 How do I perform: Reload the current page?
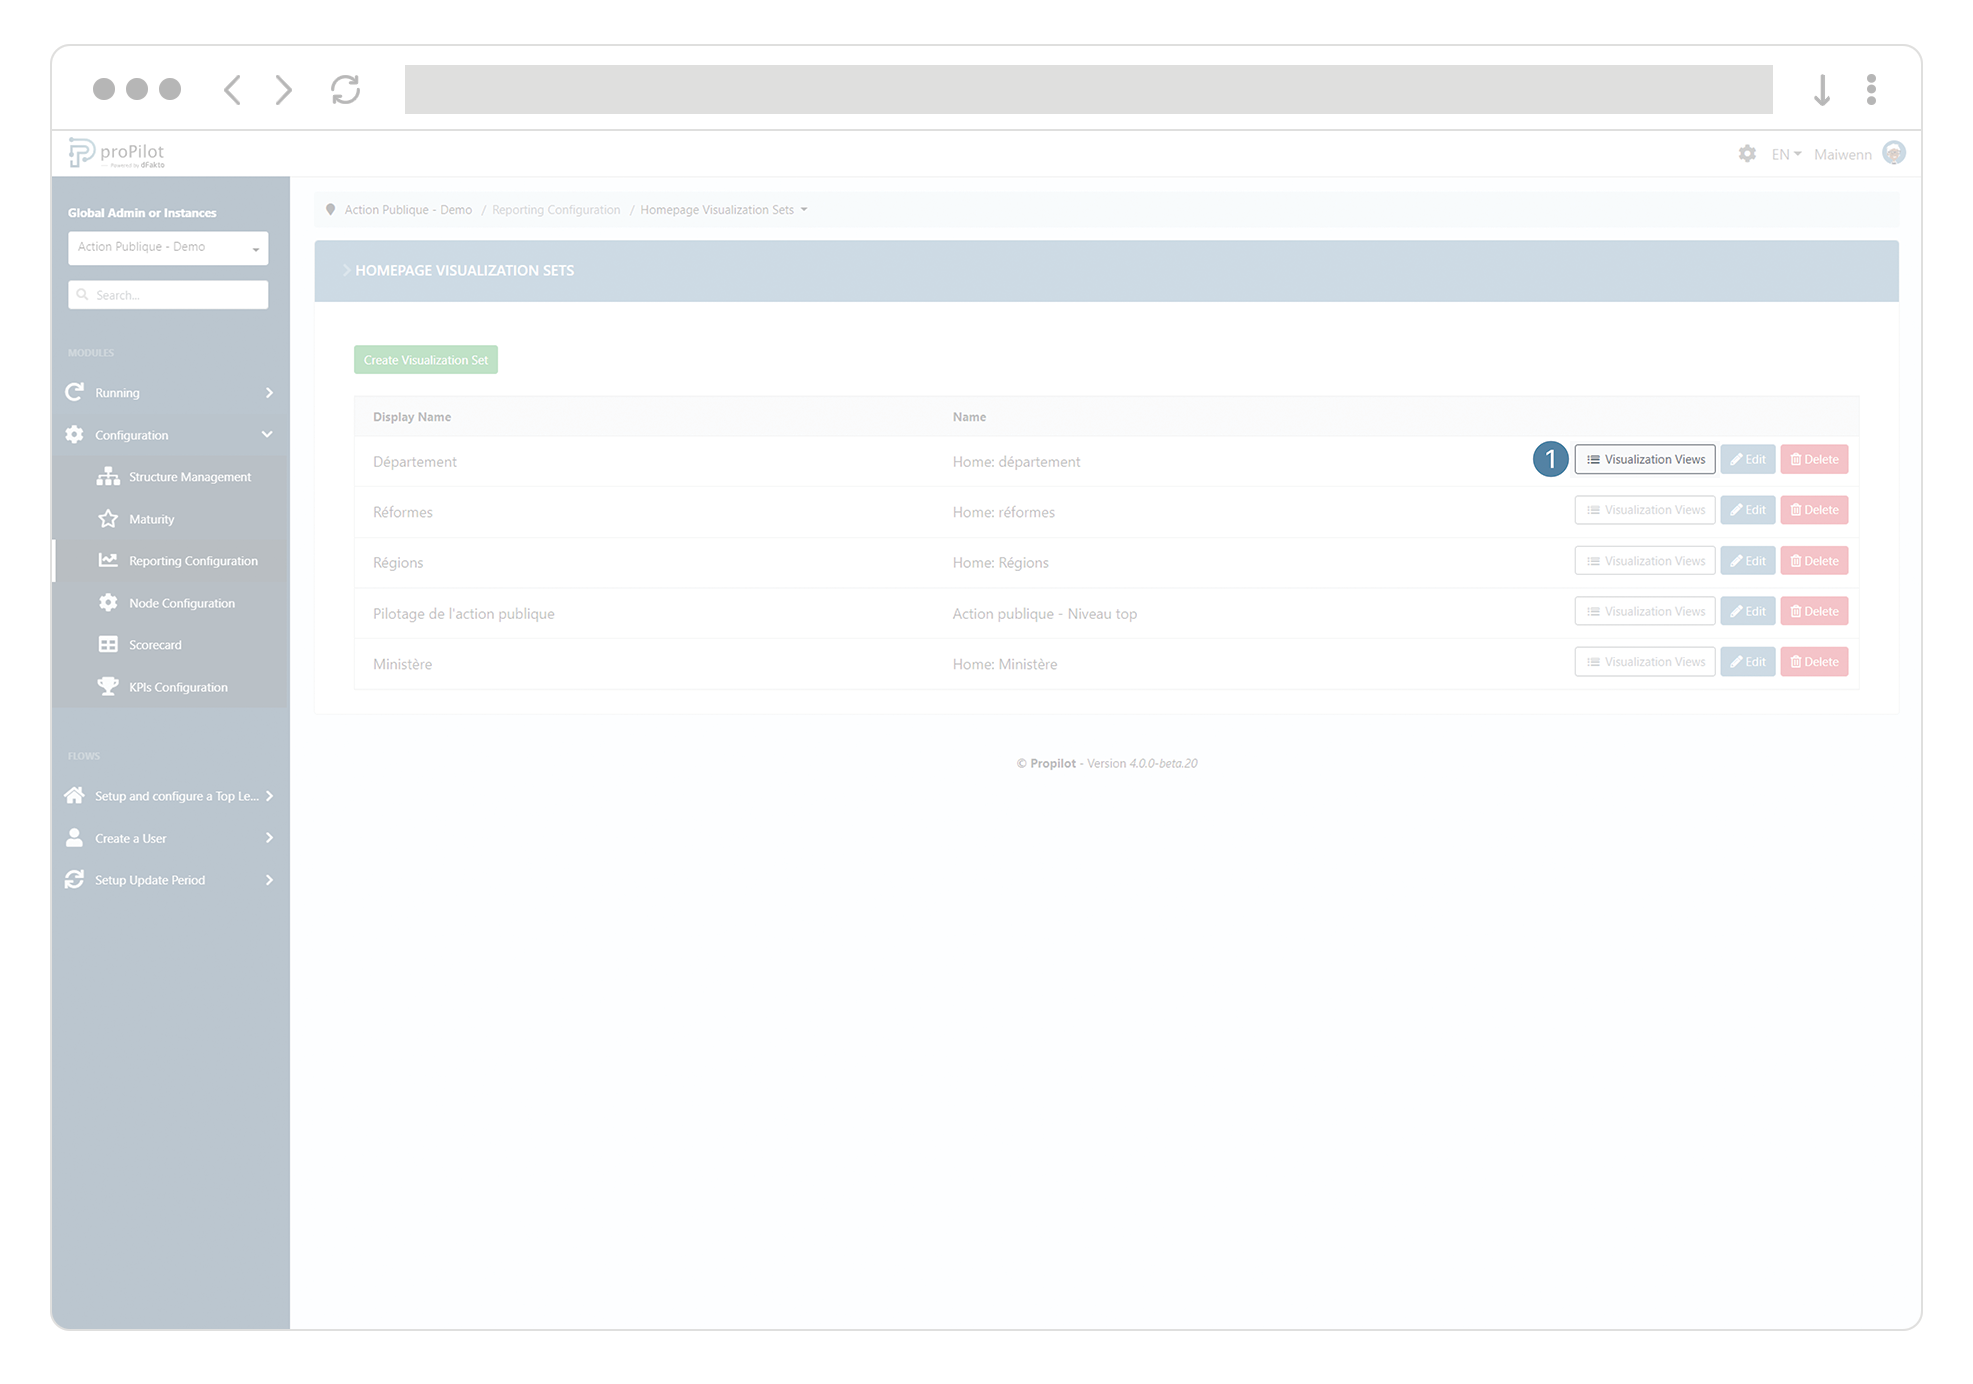point(346,90)
